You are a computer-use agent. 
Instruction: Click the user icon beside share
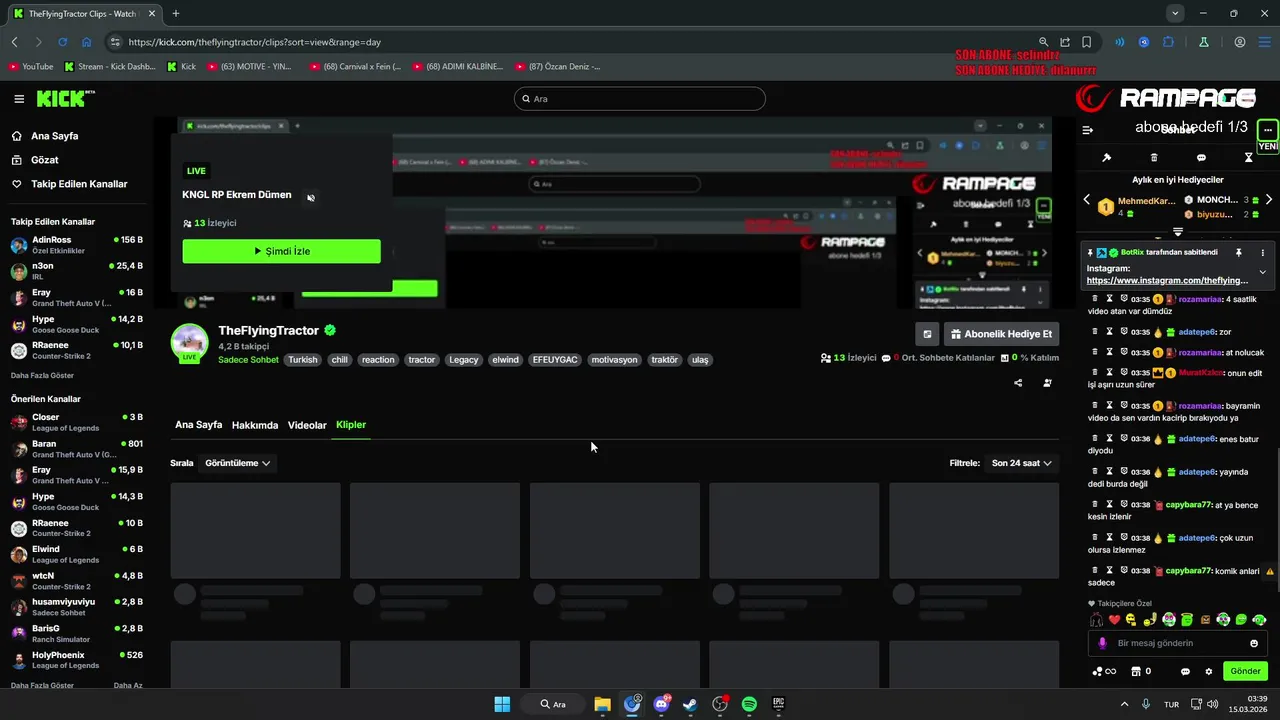(1047, 383)
